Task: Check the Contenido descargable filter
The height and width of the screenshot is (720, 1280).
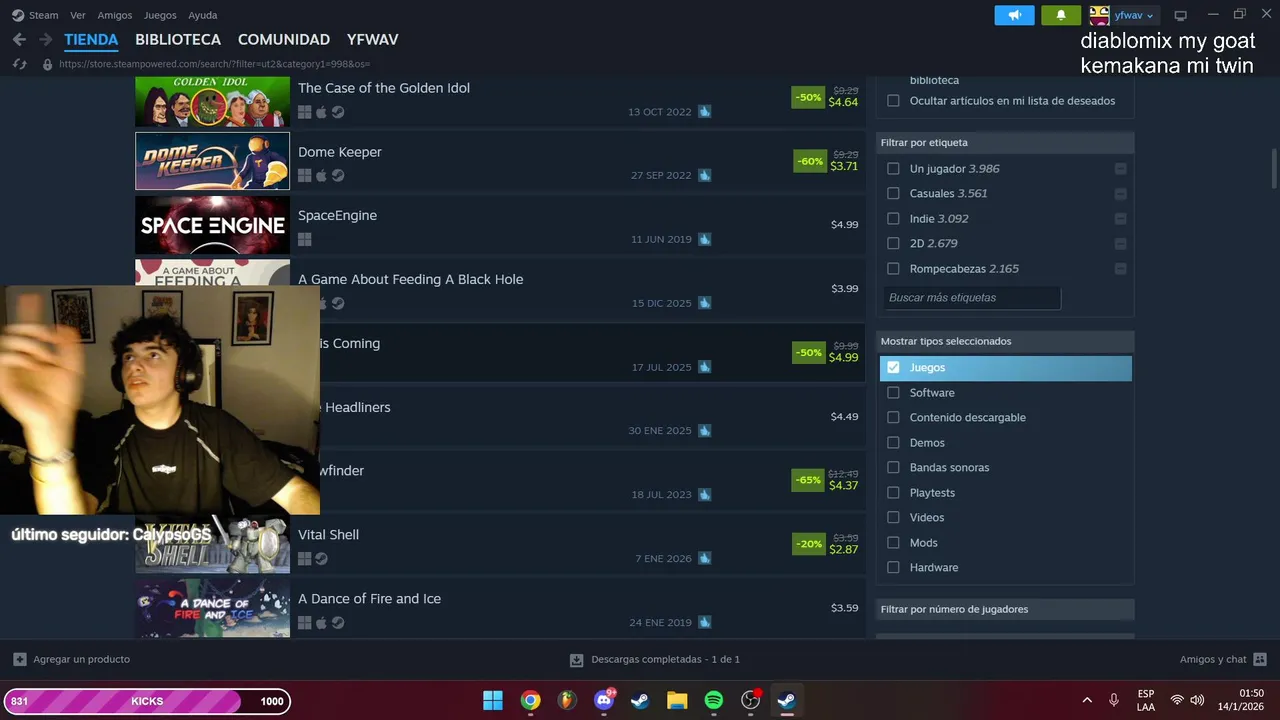Action: click(x=894, y=418)
